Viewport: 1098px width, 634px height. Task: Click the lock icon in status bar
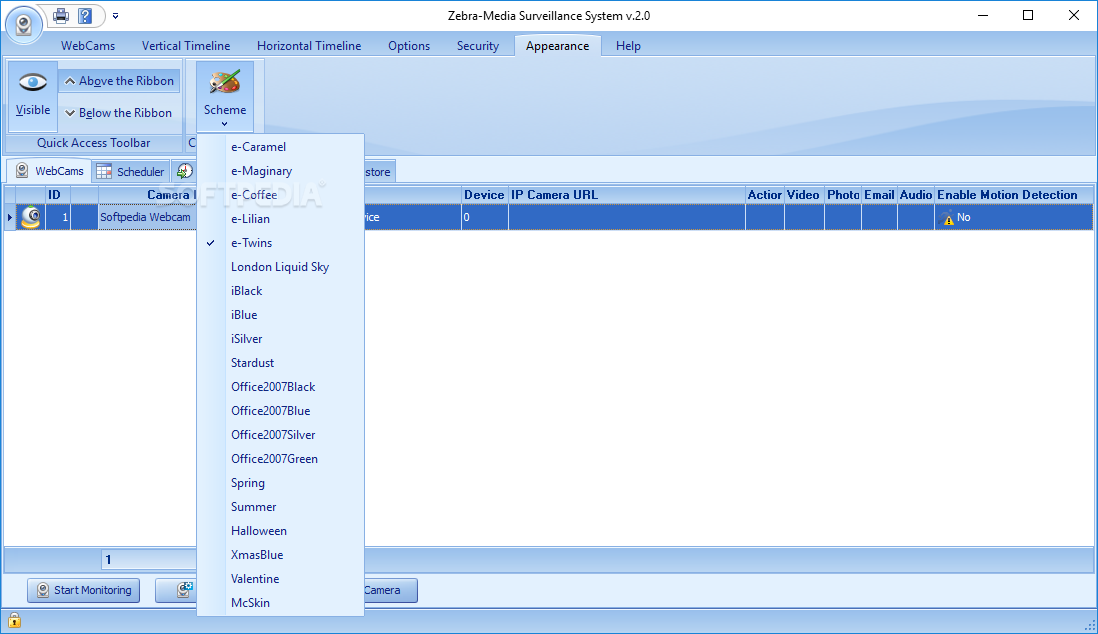click(x=14, y=620)
